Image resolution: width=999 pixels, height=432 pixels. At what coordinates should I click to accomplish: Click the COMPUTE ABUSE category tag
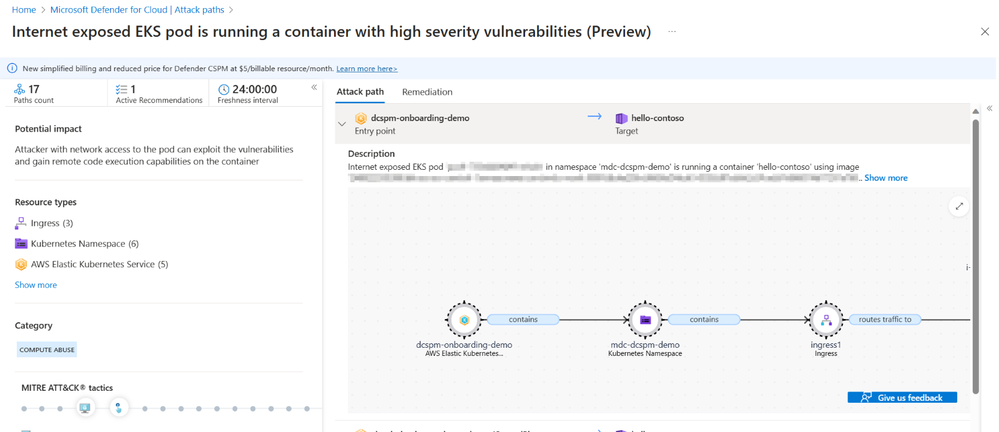click(x=47, y=349)
